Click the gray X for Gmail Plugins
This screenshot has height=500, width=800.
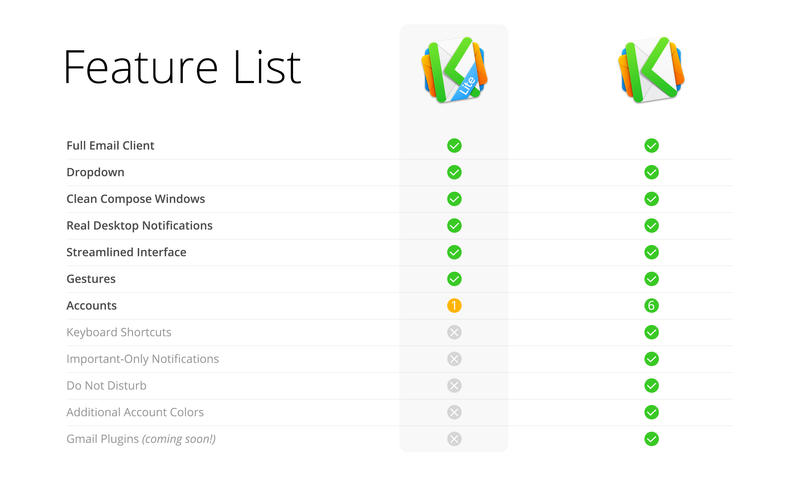point(454,439)
